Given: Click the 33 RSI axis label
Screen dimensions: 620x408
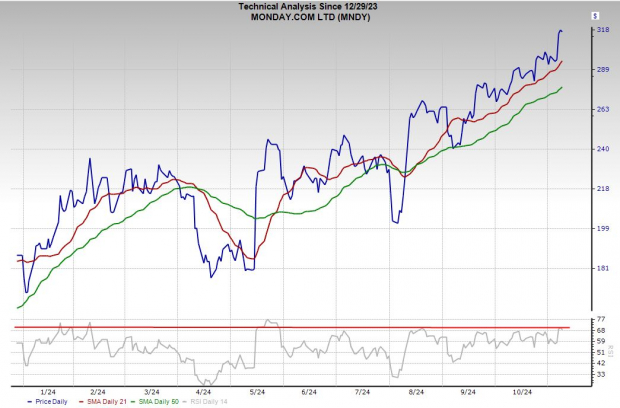Looking at the screenshot, I should pyautogui.click(x=601, y=374).
